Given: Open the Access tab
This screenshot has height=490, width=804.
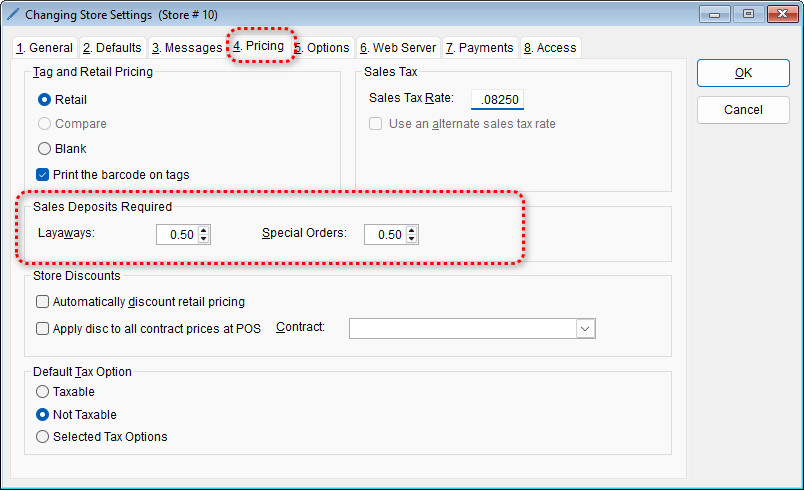Looking at the screenshot, I should 549,48.
